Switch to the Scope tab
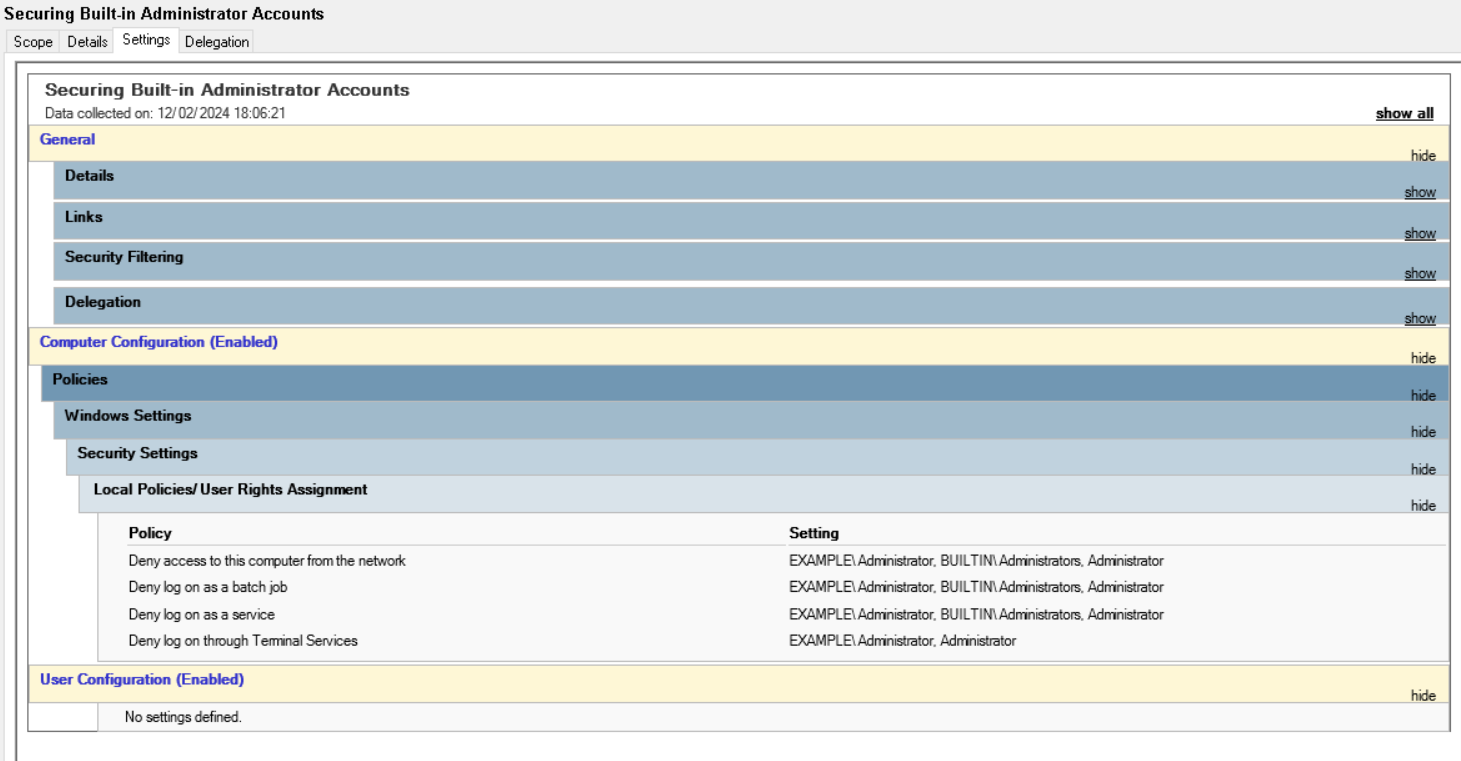This screenshot has width=1461, height=761. click(33, 42)
